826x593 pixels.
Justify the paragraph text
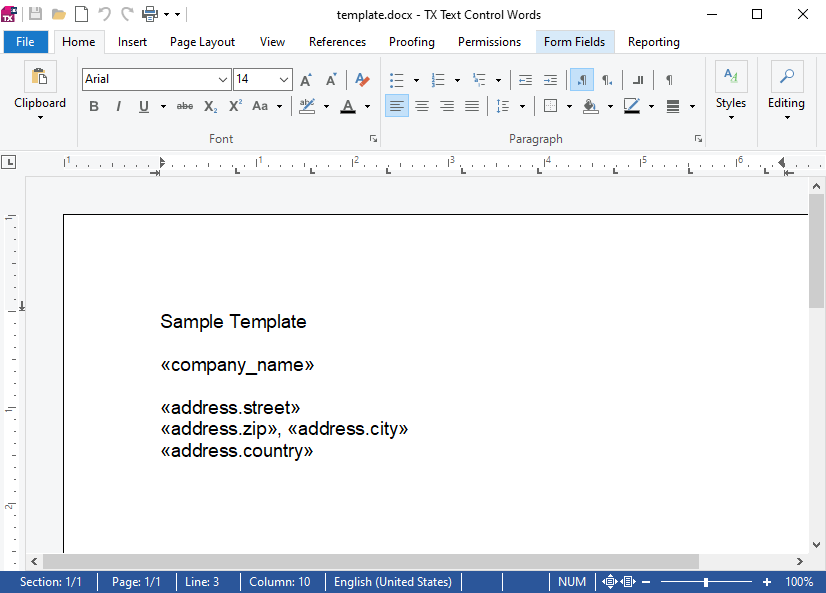472,106
